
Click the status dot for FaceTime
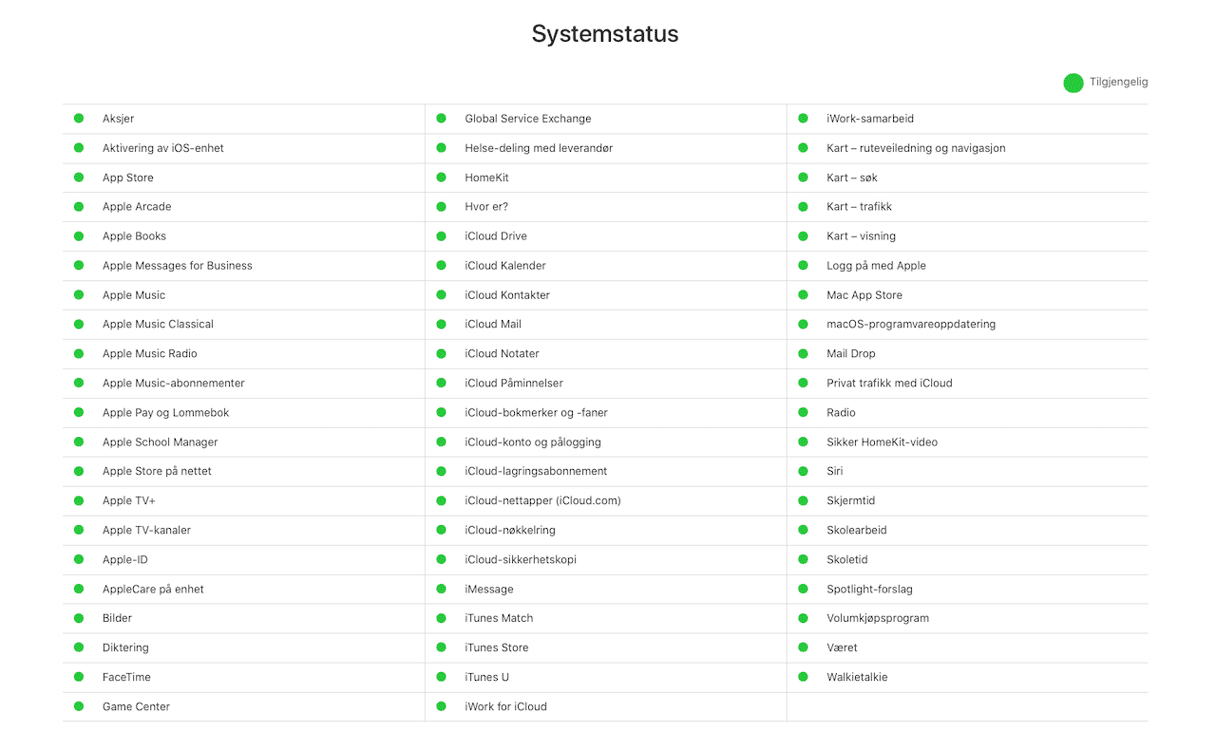click(x=79, y=677)
